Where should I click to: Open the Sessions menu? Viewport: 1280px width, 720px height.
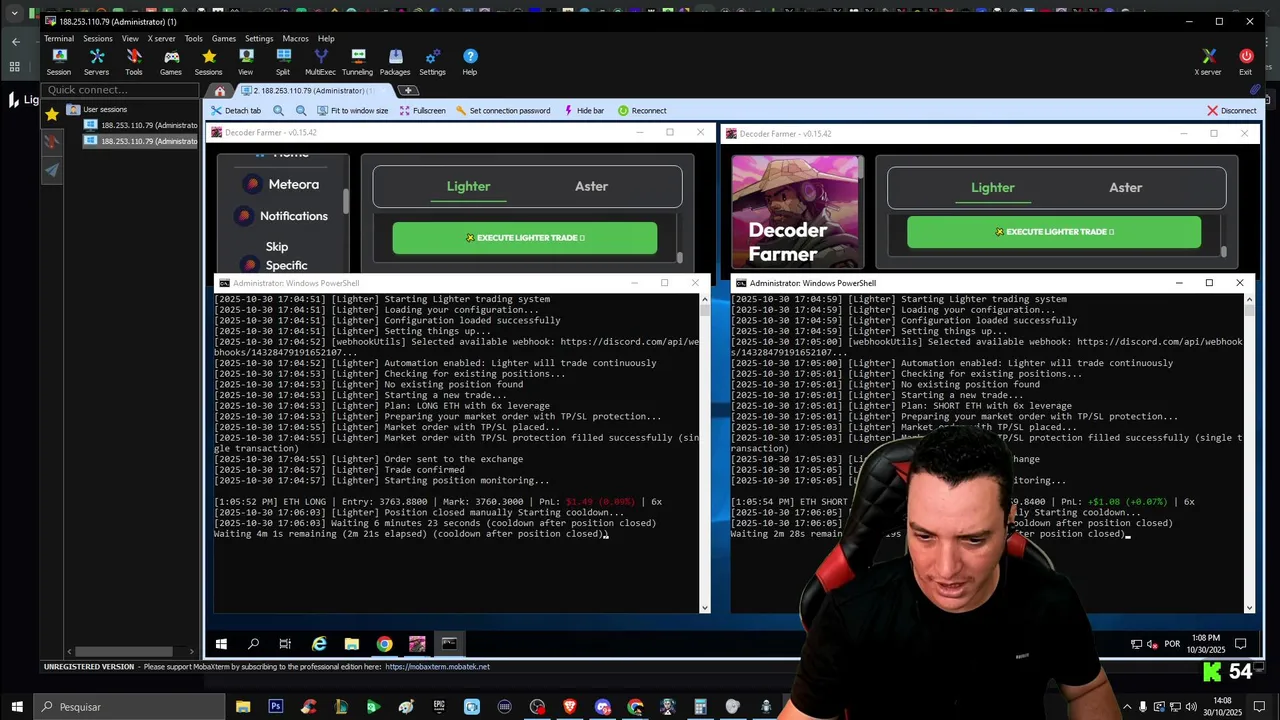click(98, 38)
